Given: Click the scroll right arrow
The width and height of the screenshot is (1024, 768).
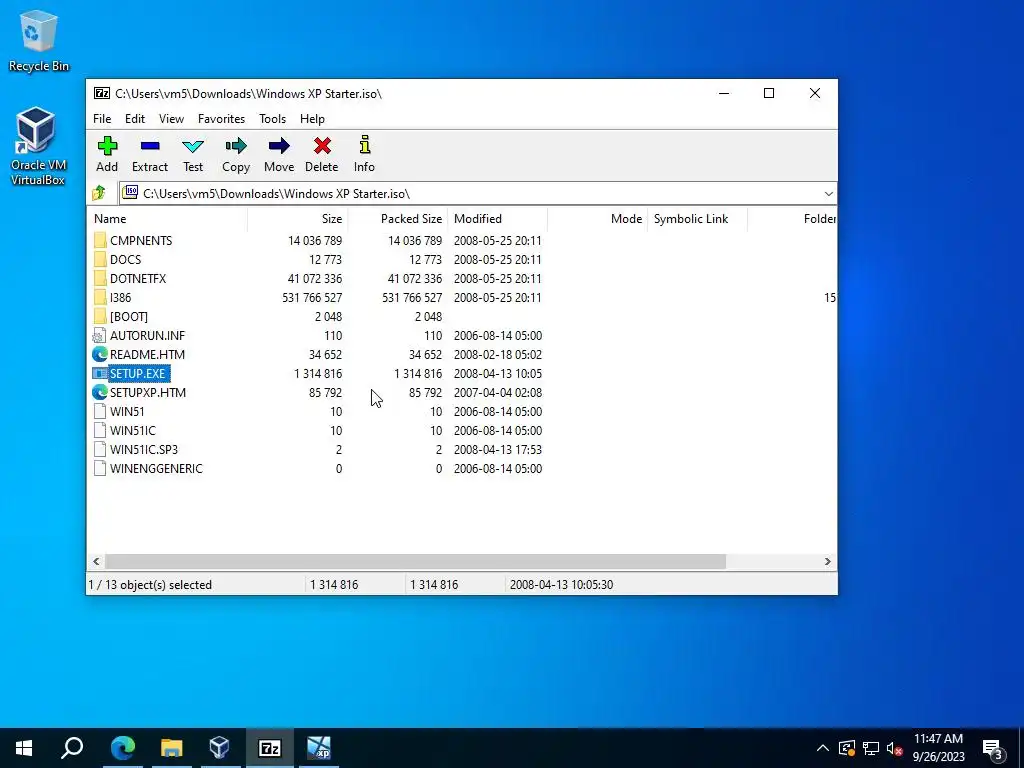Looking at the screenshot, I should click(x=827, y=562).
